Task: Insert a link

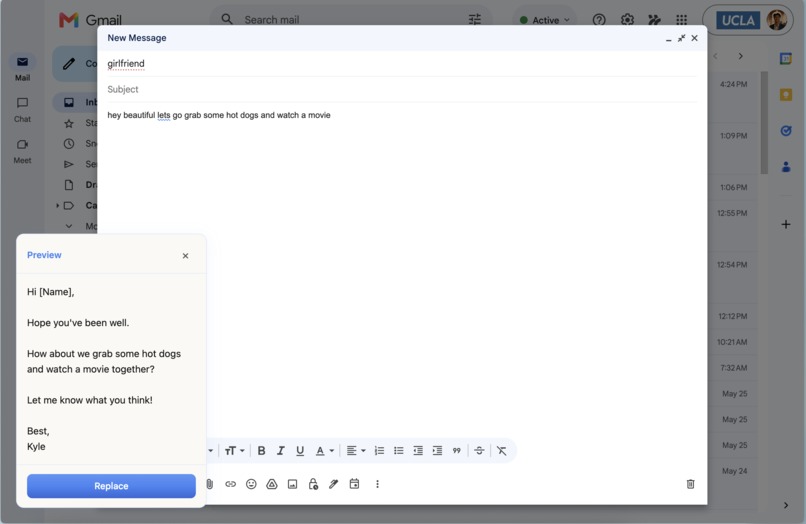Action: [230, 484]
